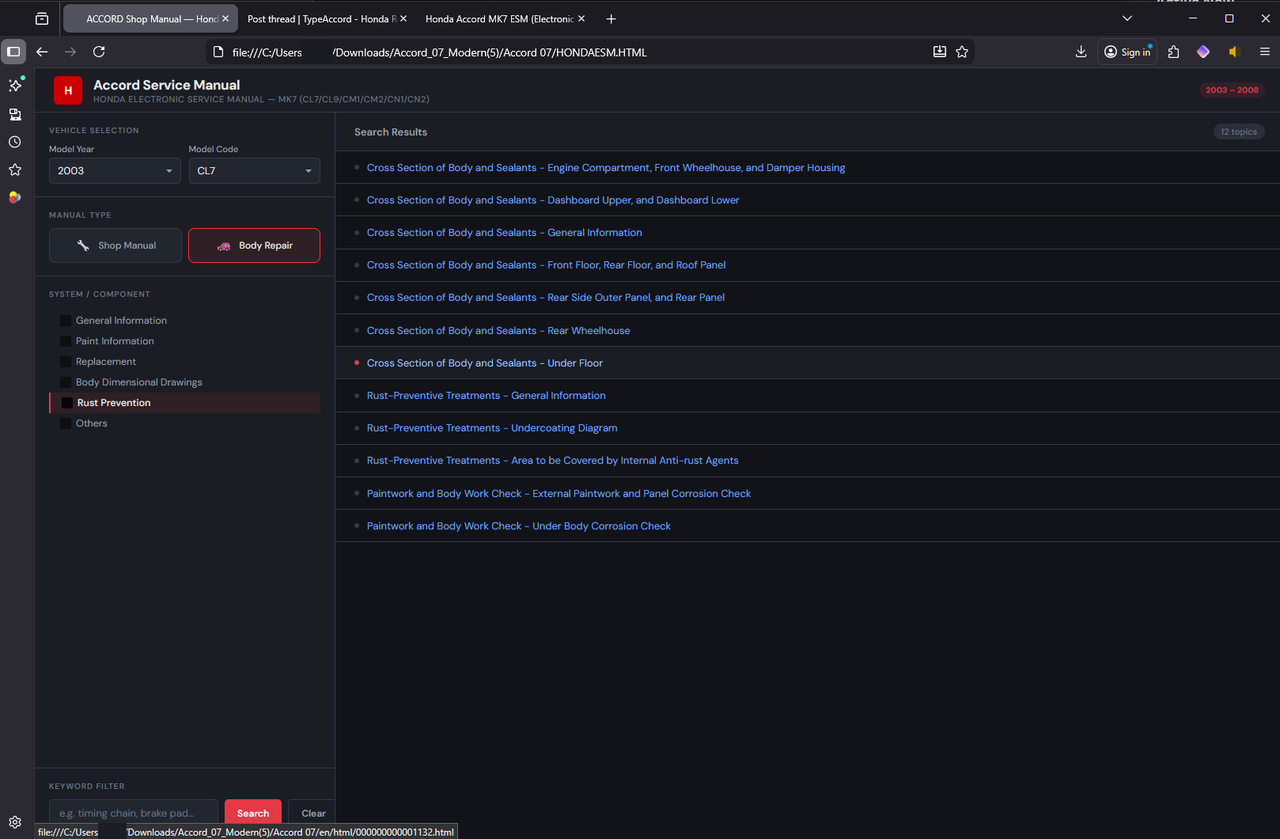Click the yellow speaker extension icon

[x=1234, y=52]
